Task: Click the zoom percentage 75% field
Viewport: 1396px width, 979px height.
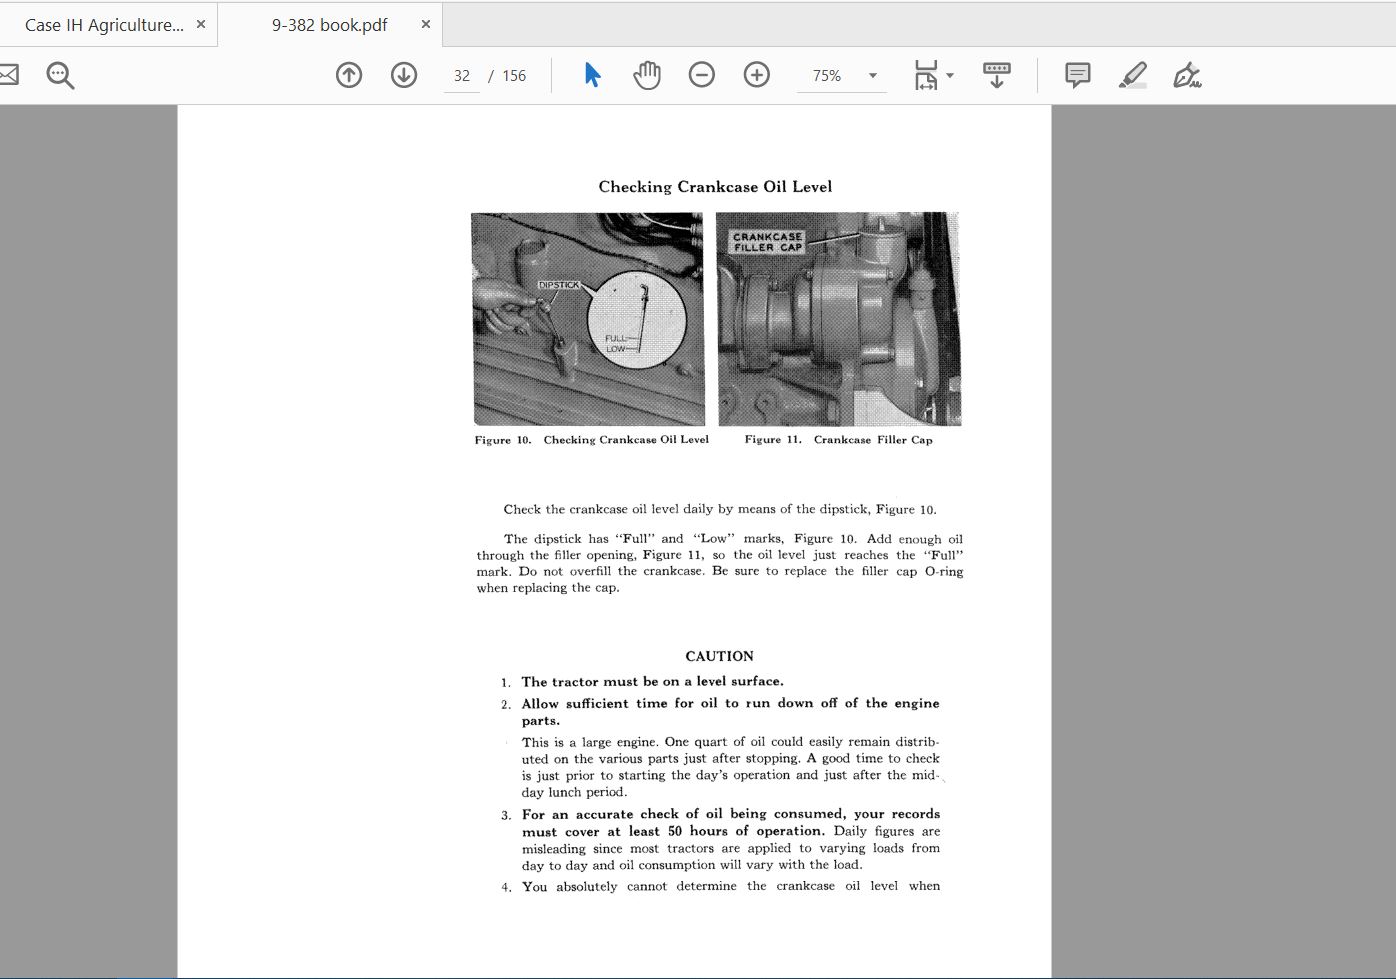Action: tap(827, 76)
